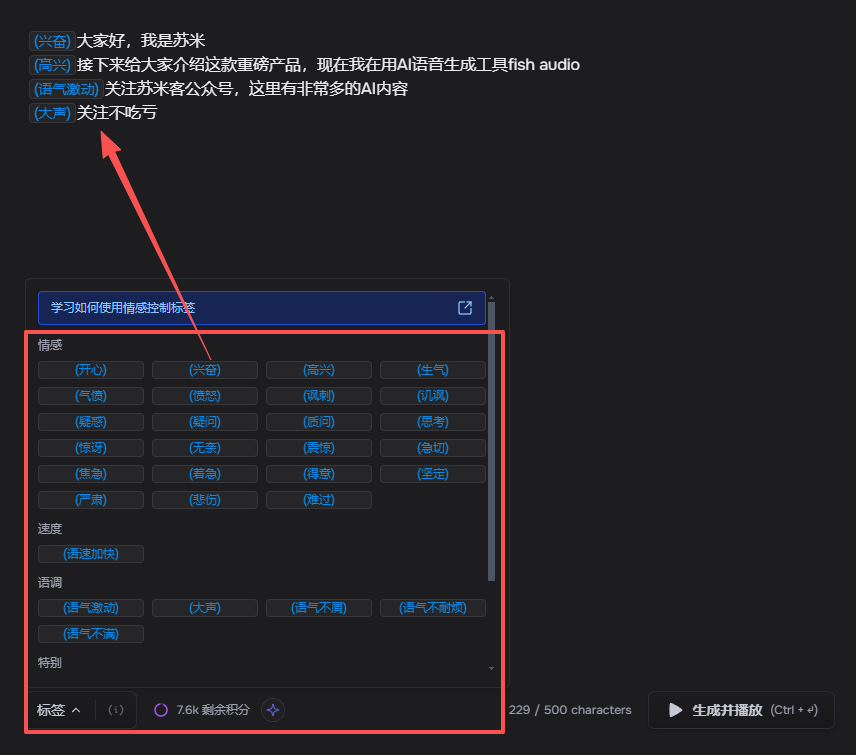Add the (语气不满) tone tag
This screenshot has width=856, height=755.
click(91, 634)
